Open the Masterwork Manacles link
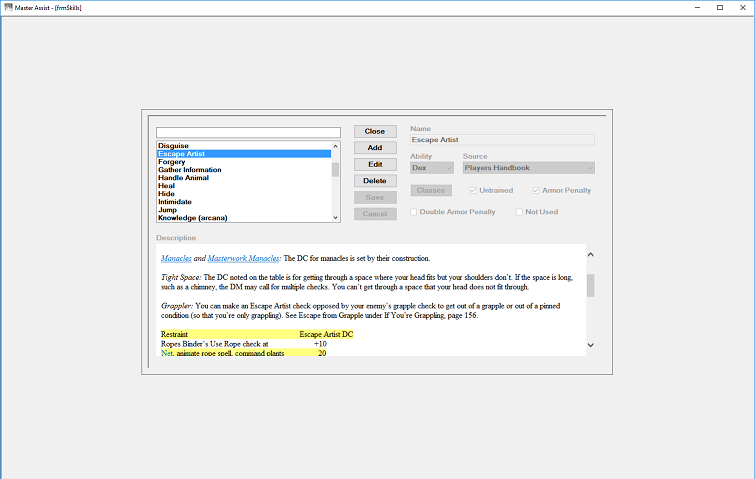The height and width of the screenshot is (479, 755). coord(244,259)
